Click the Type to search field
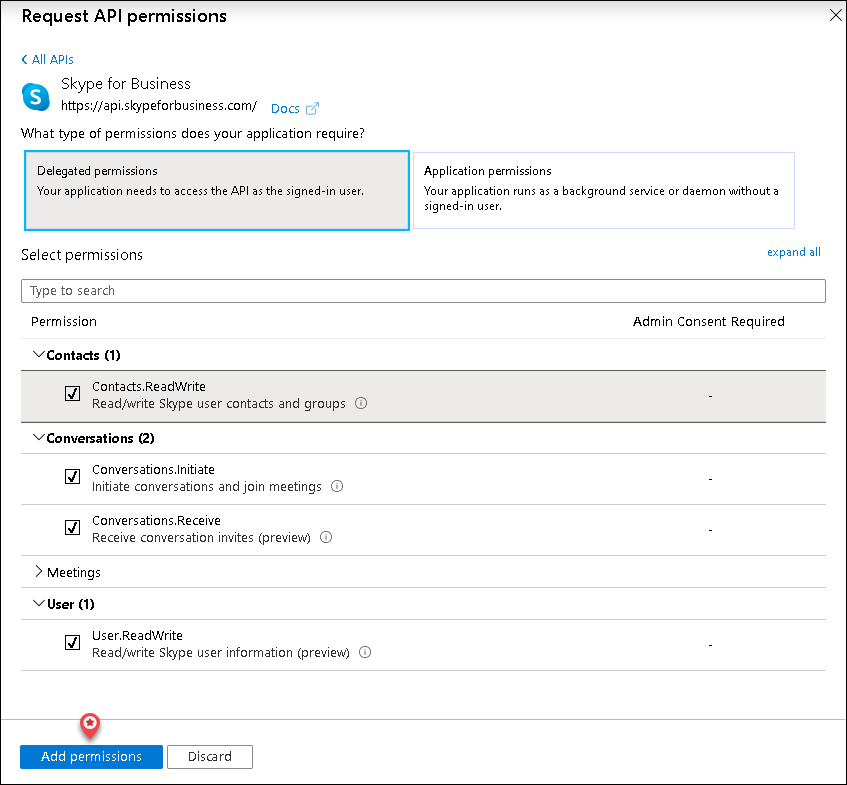The width and height of the screenshot is (847, 785). pyautogui.click(x=423, y=291)
